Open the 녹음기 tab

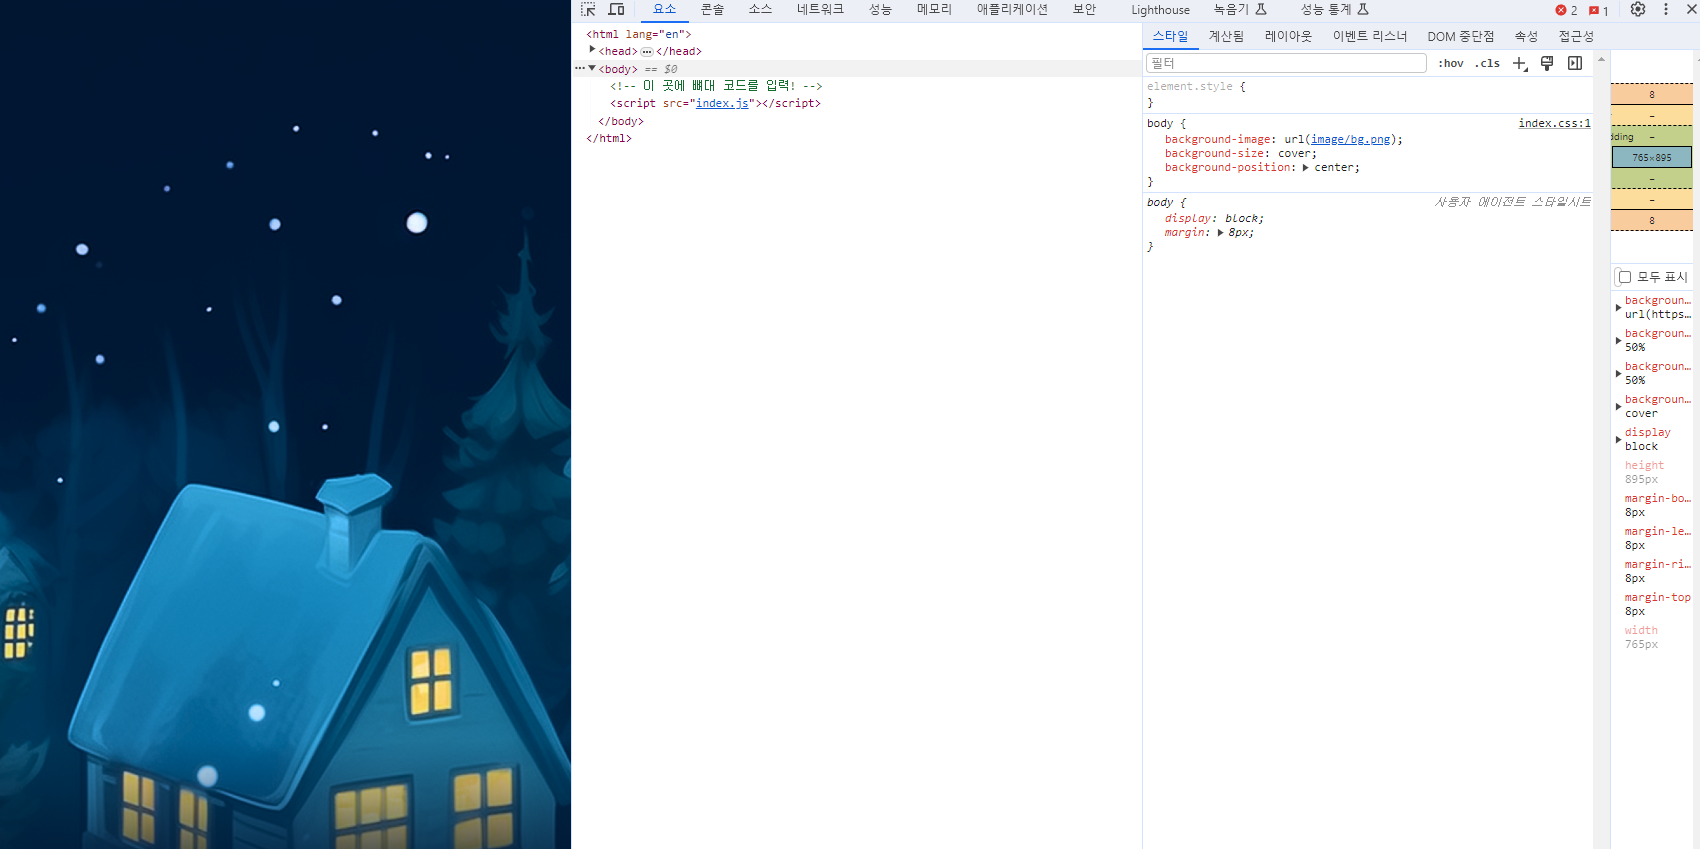[x=1240, y=10]
